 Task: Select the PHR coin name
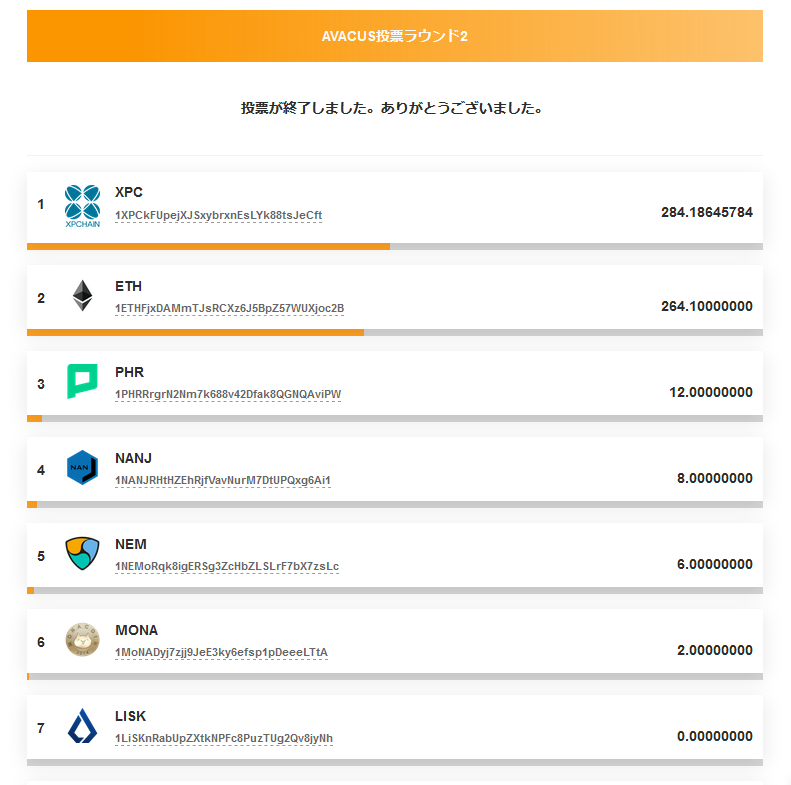point(129,372)
